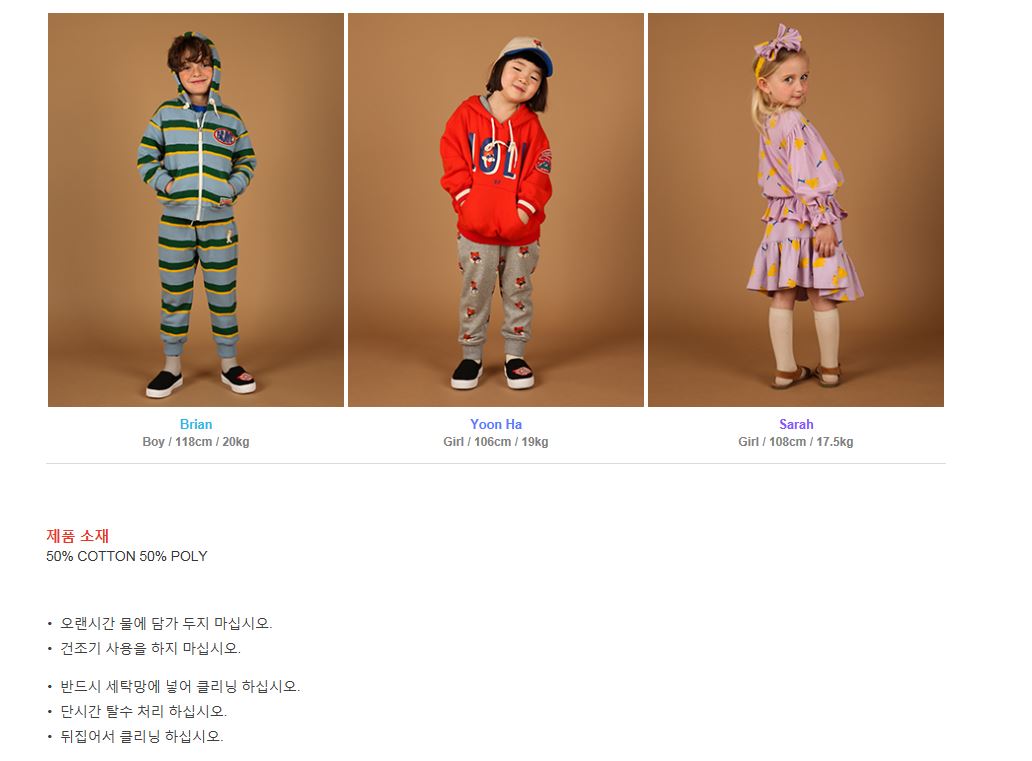Click Girl / 106cm / 19kg text

pyautogui.click(x=496, y=442)
